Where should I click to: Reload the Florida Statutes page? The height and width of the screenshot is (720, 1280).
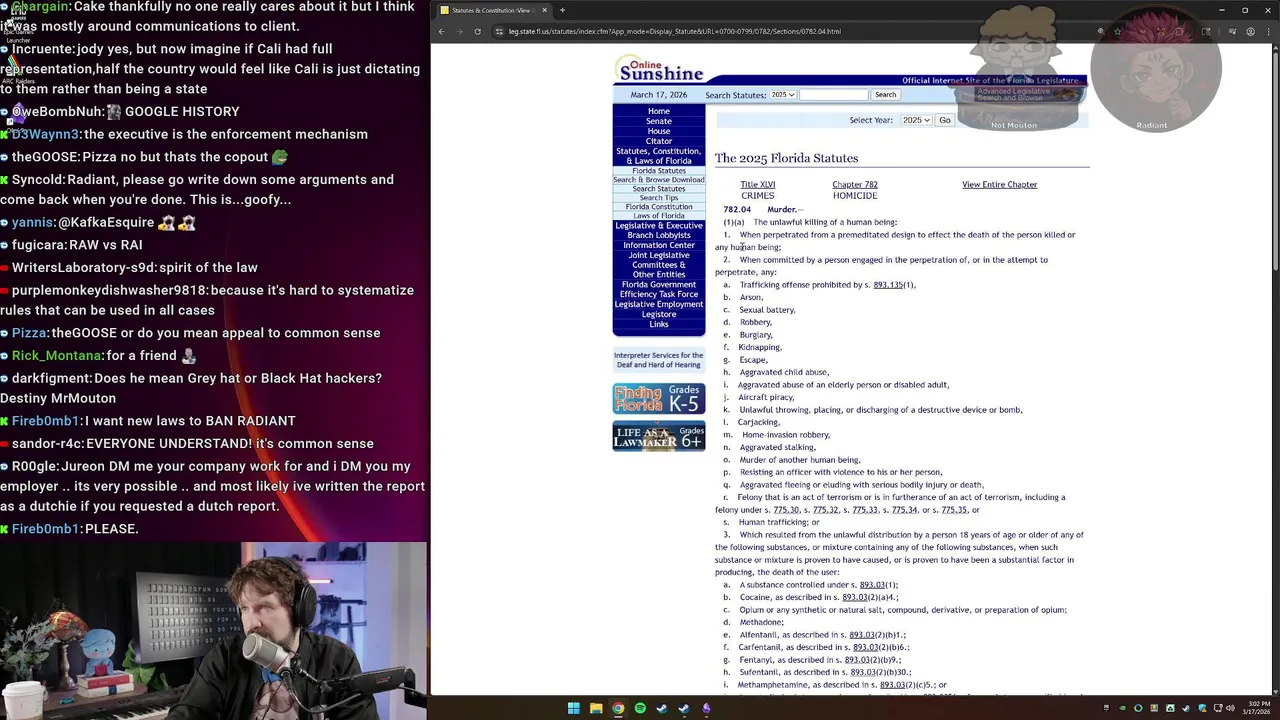click(x=477, y=31)
